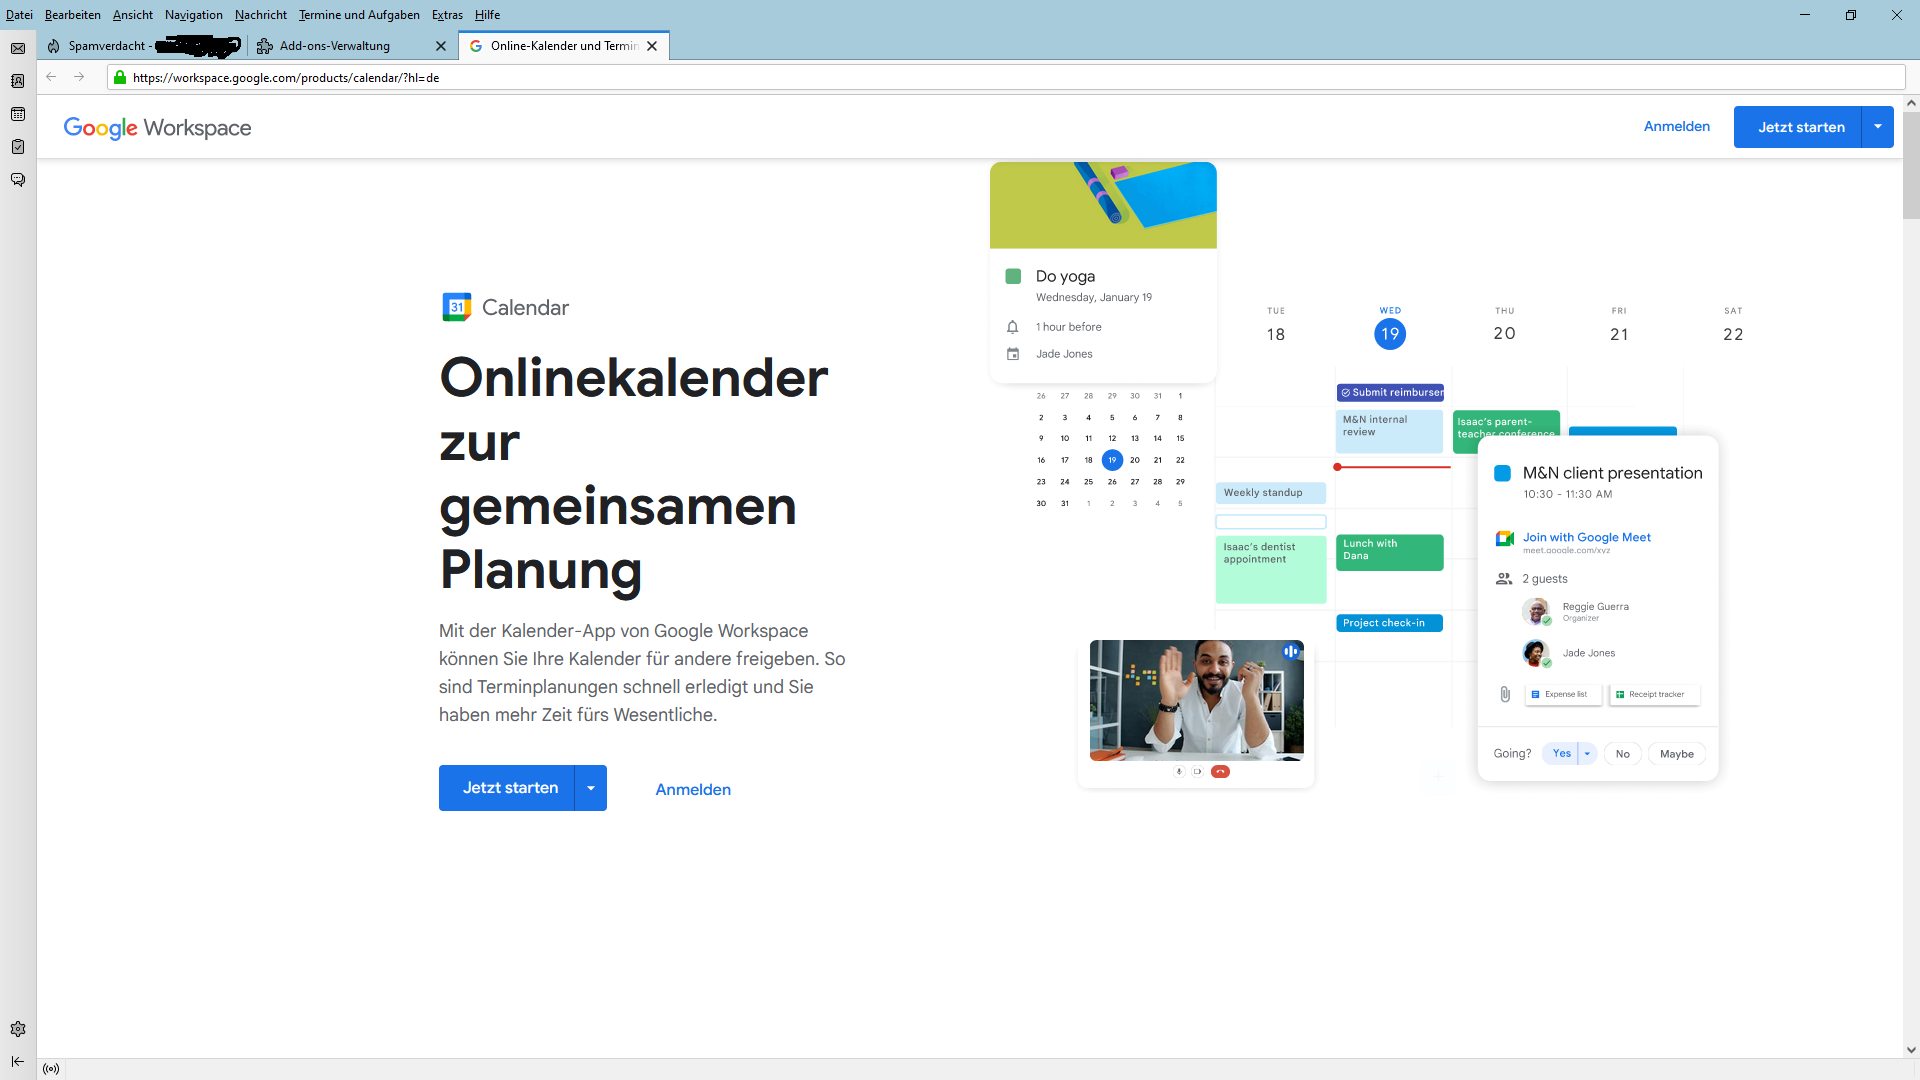This screenshot has height=1080, width=1920.
Task: Open the Chat space in sidebar
Action: pyautogui.click(x=18, y=180)
